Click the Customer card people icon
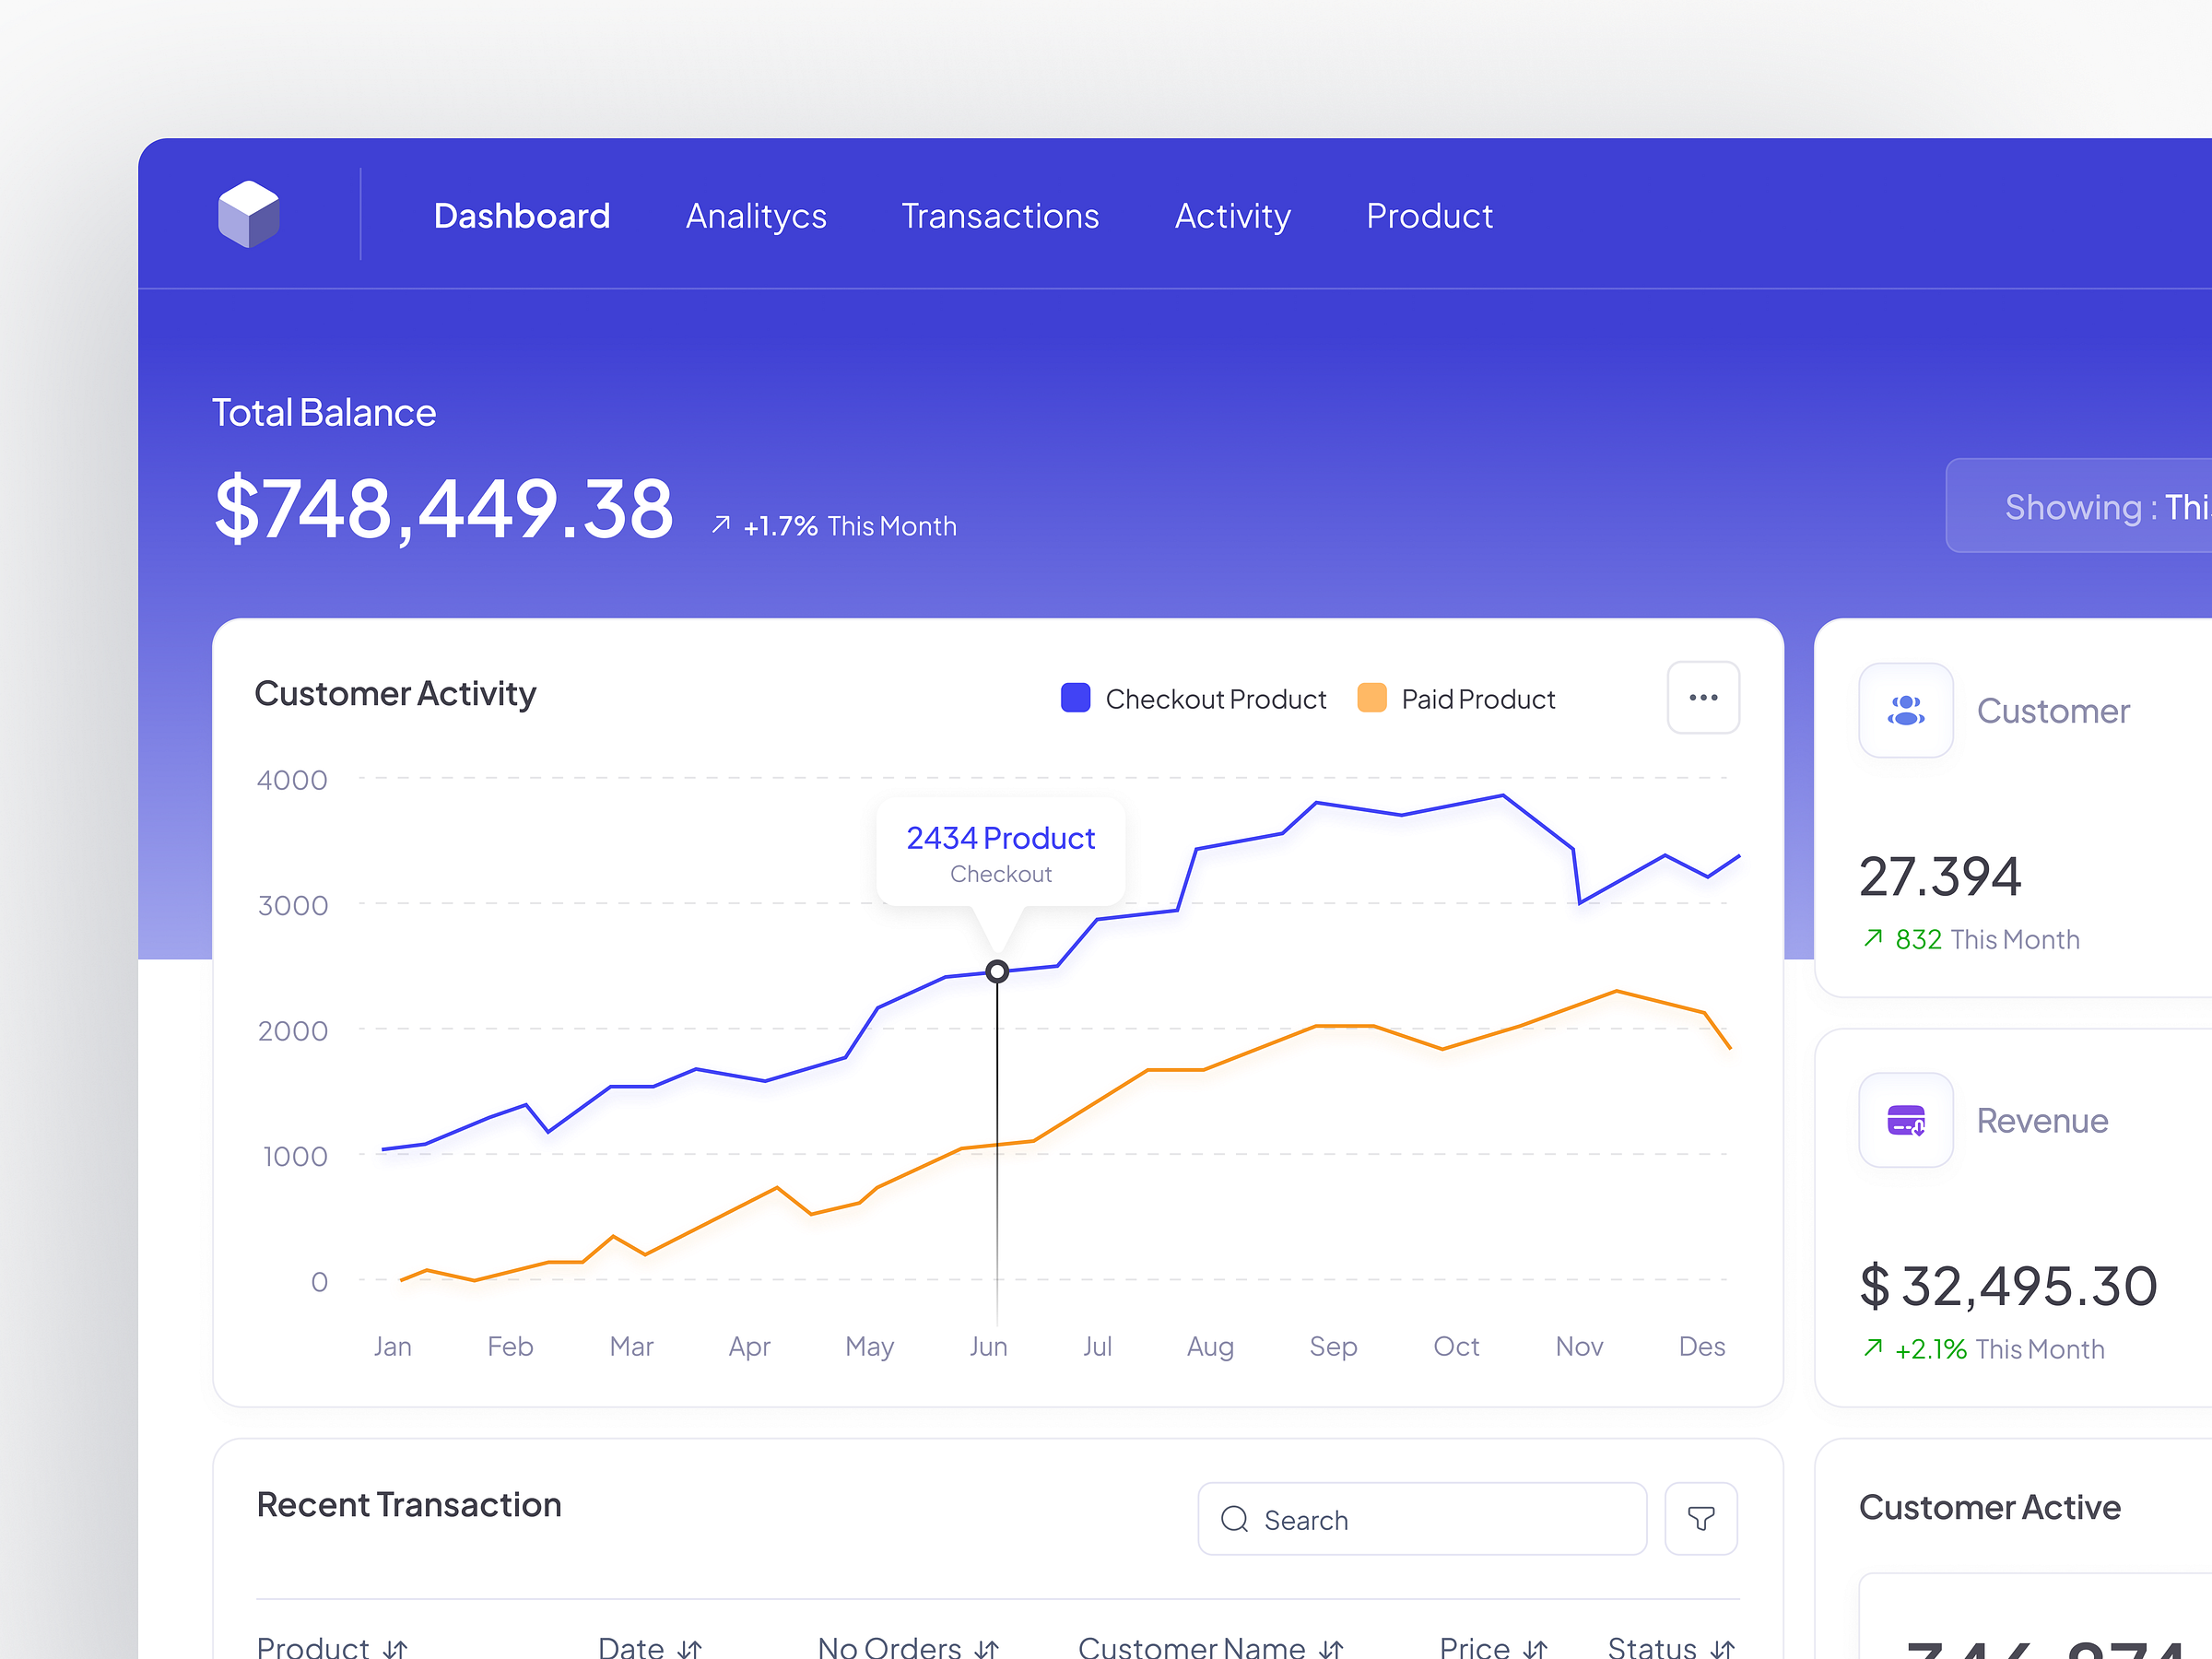The height and width of the screenshot is (1659, 2212). click(x=1904, y=710)
